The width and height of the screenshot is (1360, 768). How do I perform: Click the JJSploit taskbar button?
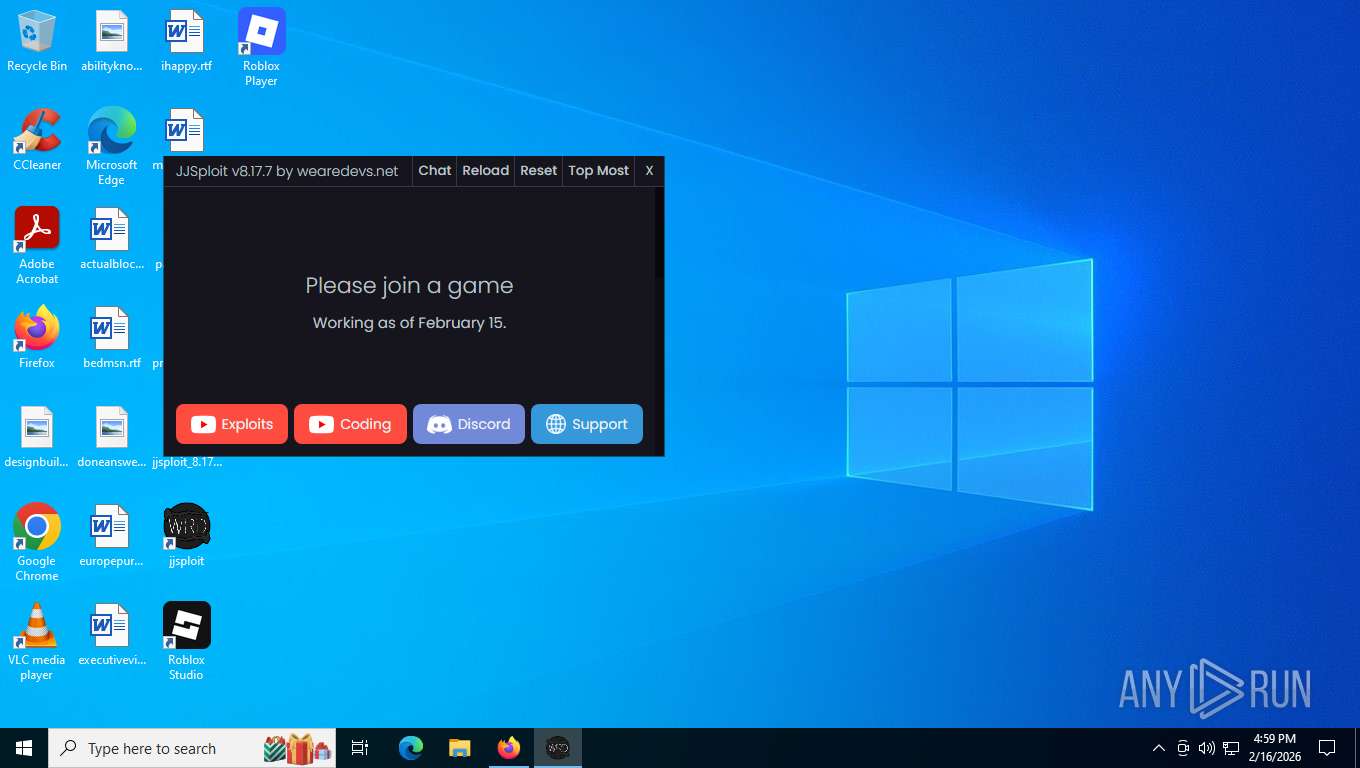[x=558, y=748]
